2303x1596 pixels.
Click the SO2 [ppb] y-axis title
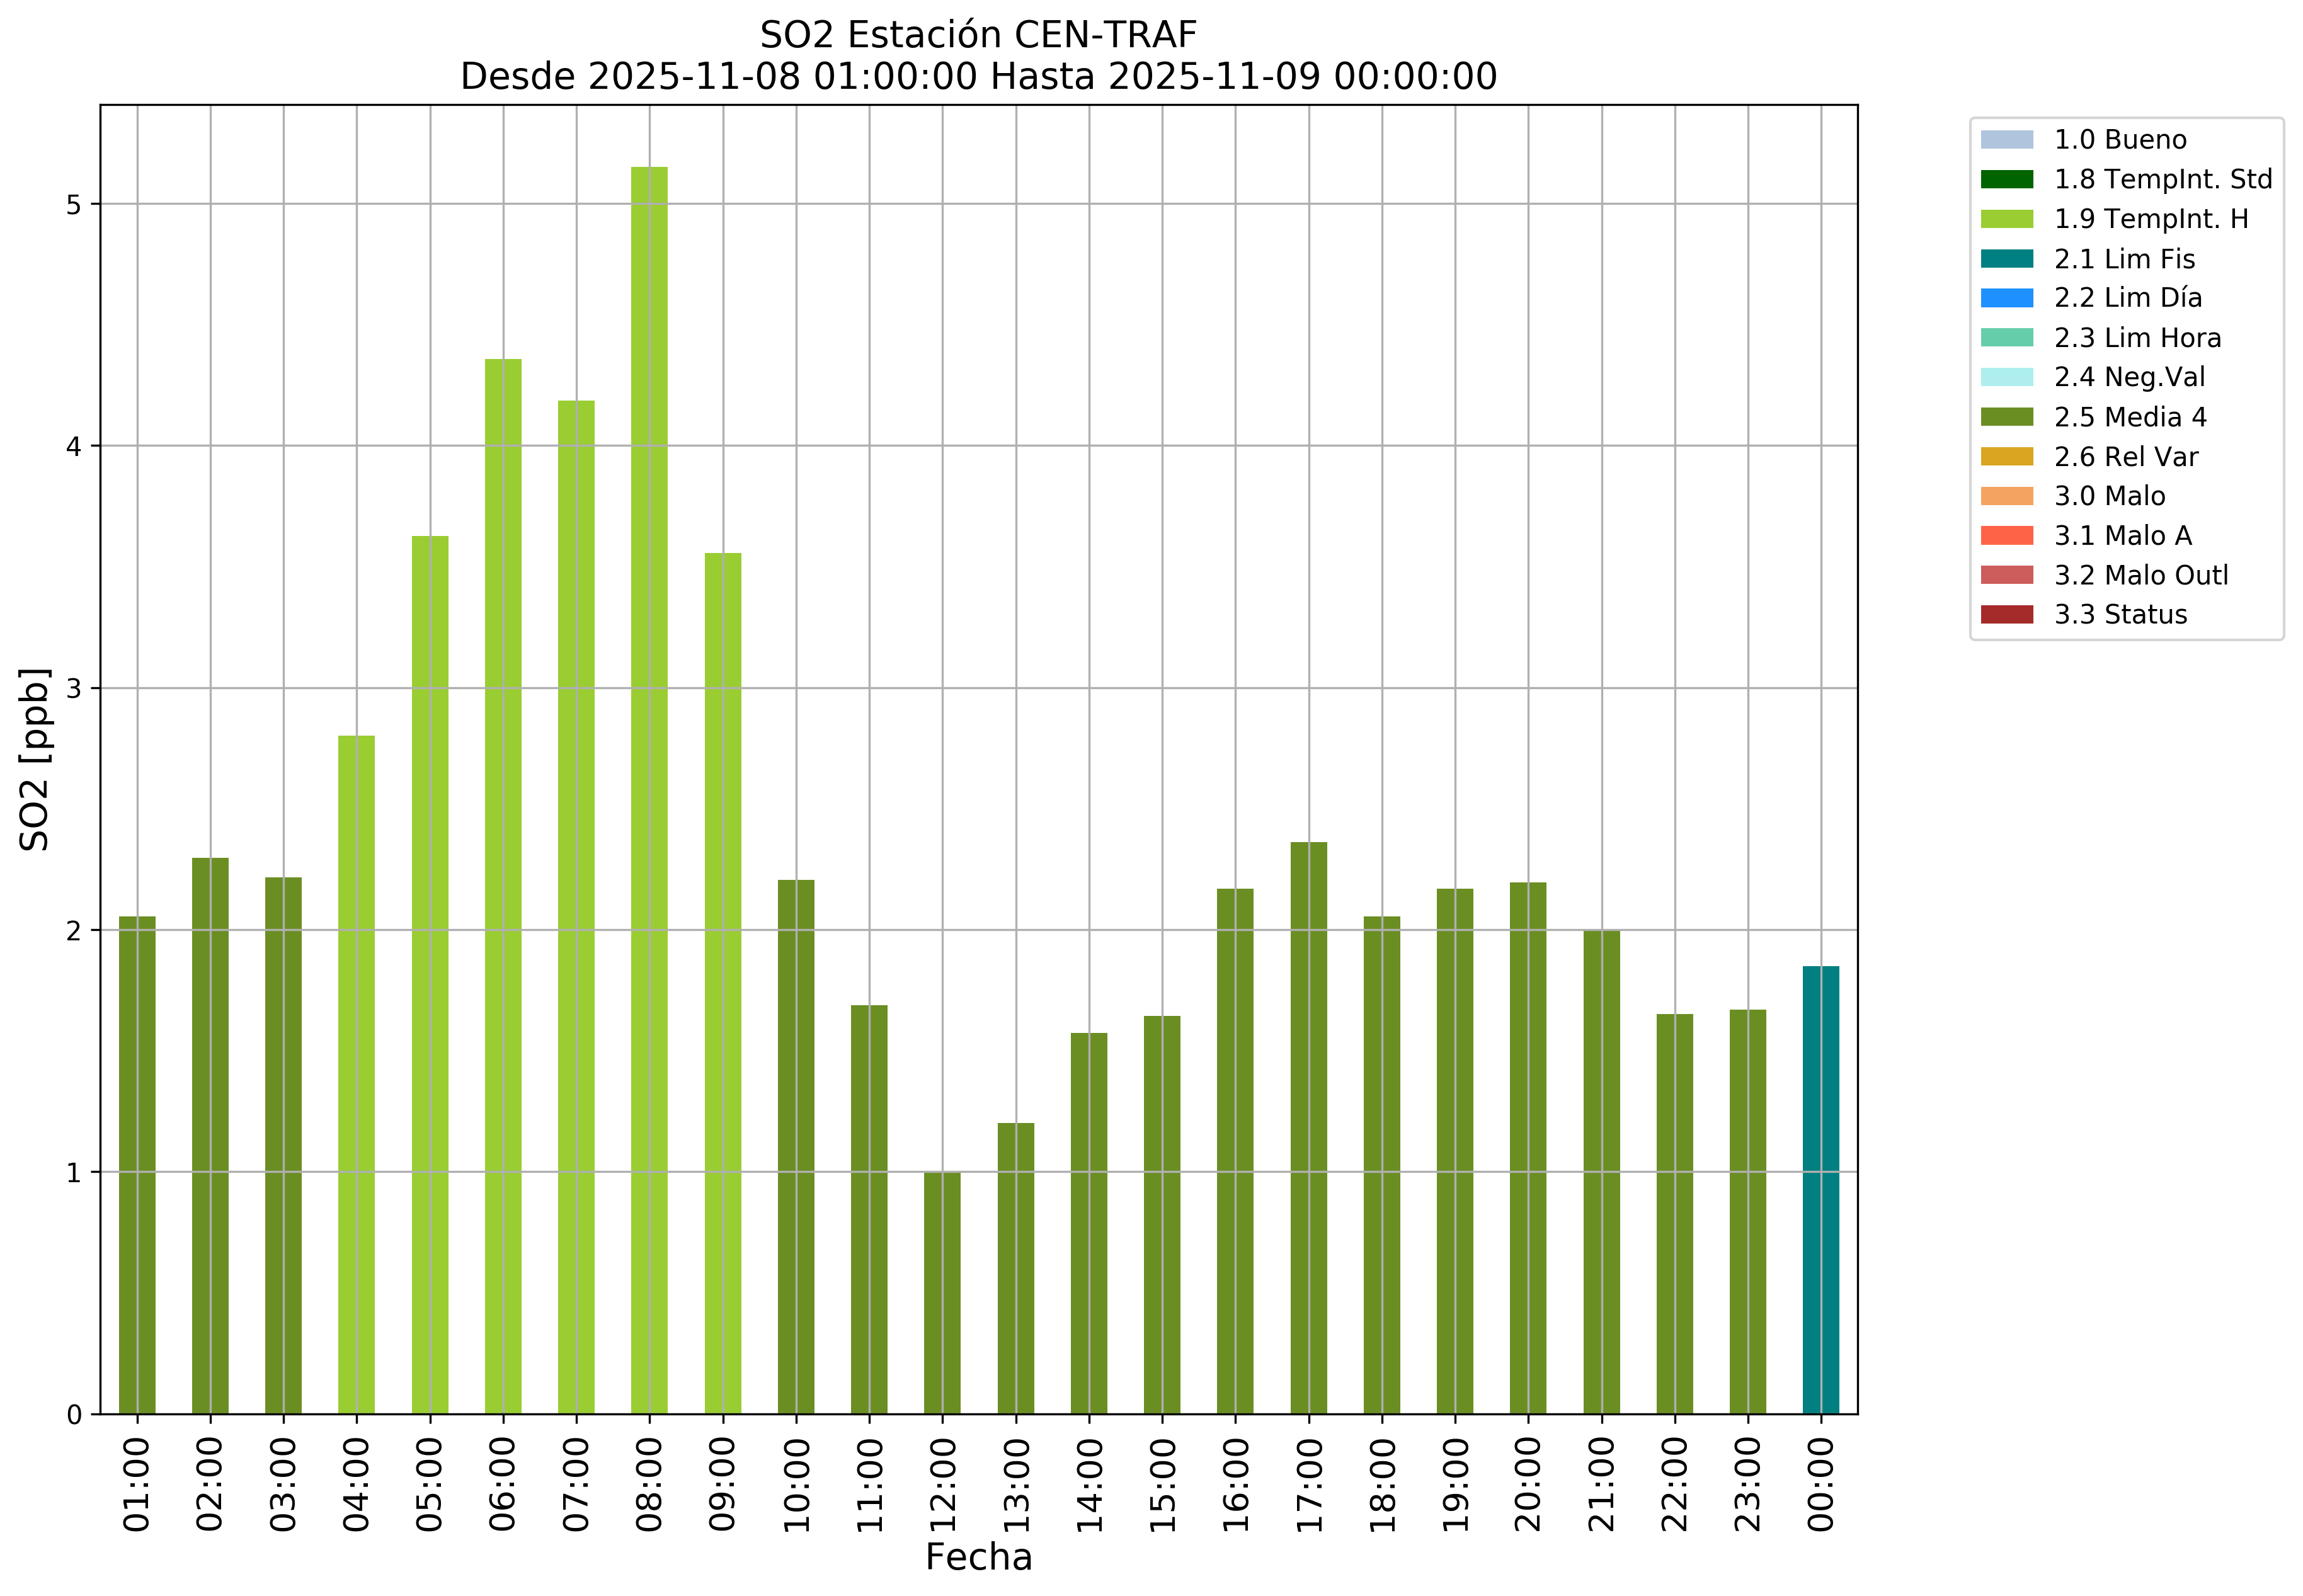(x=35, y=759)
